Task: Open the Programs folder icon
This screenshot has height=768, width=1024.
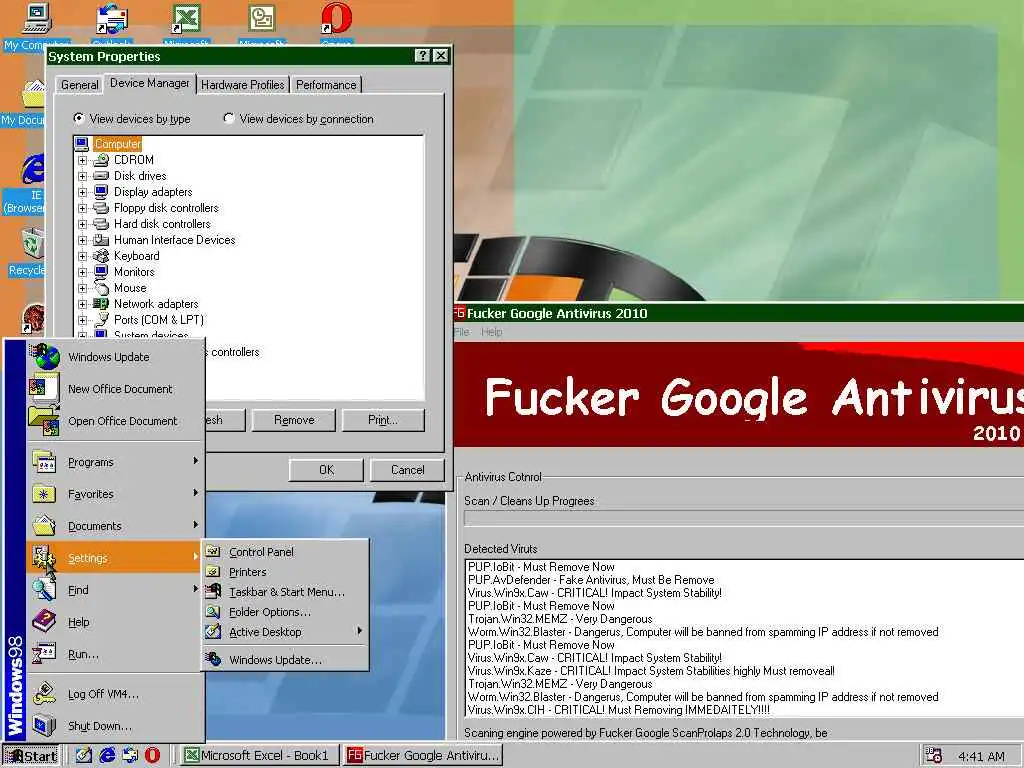Action: coord(44,462)
